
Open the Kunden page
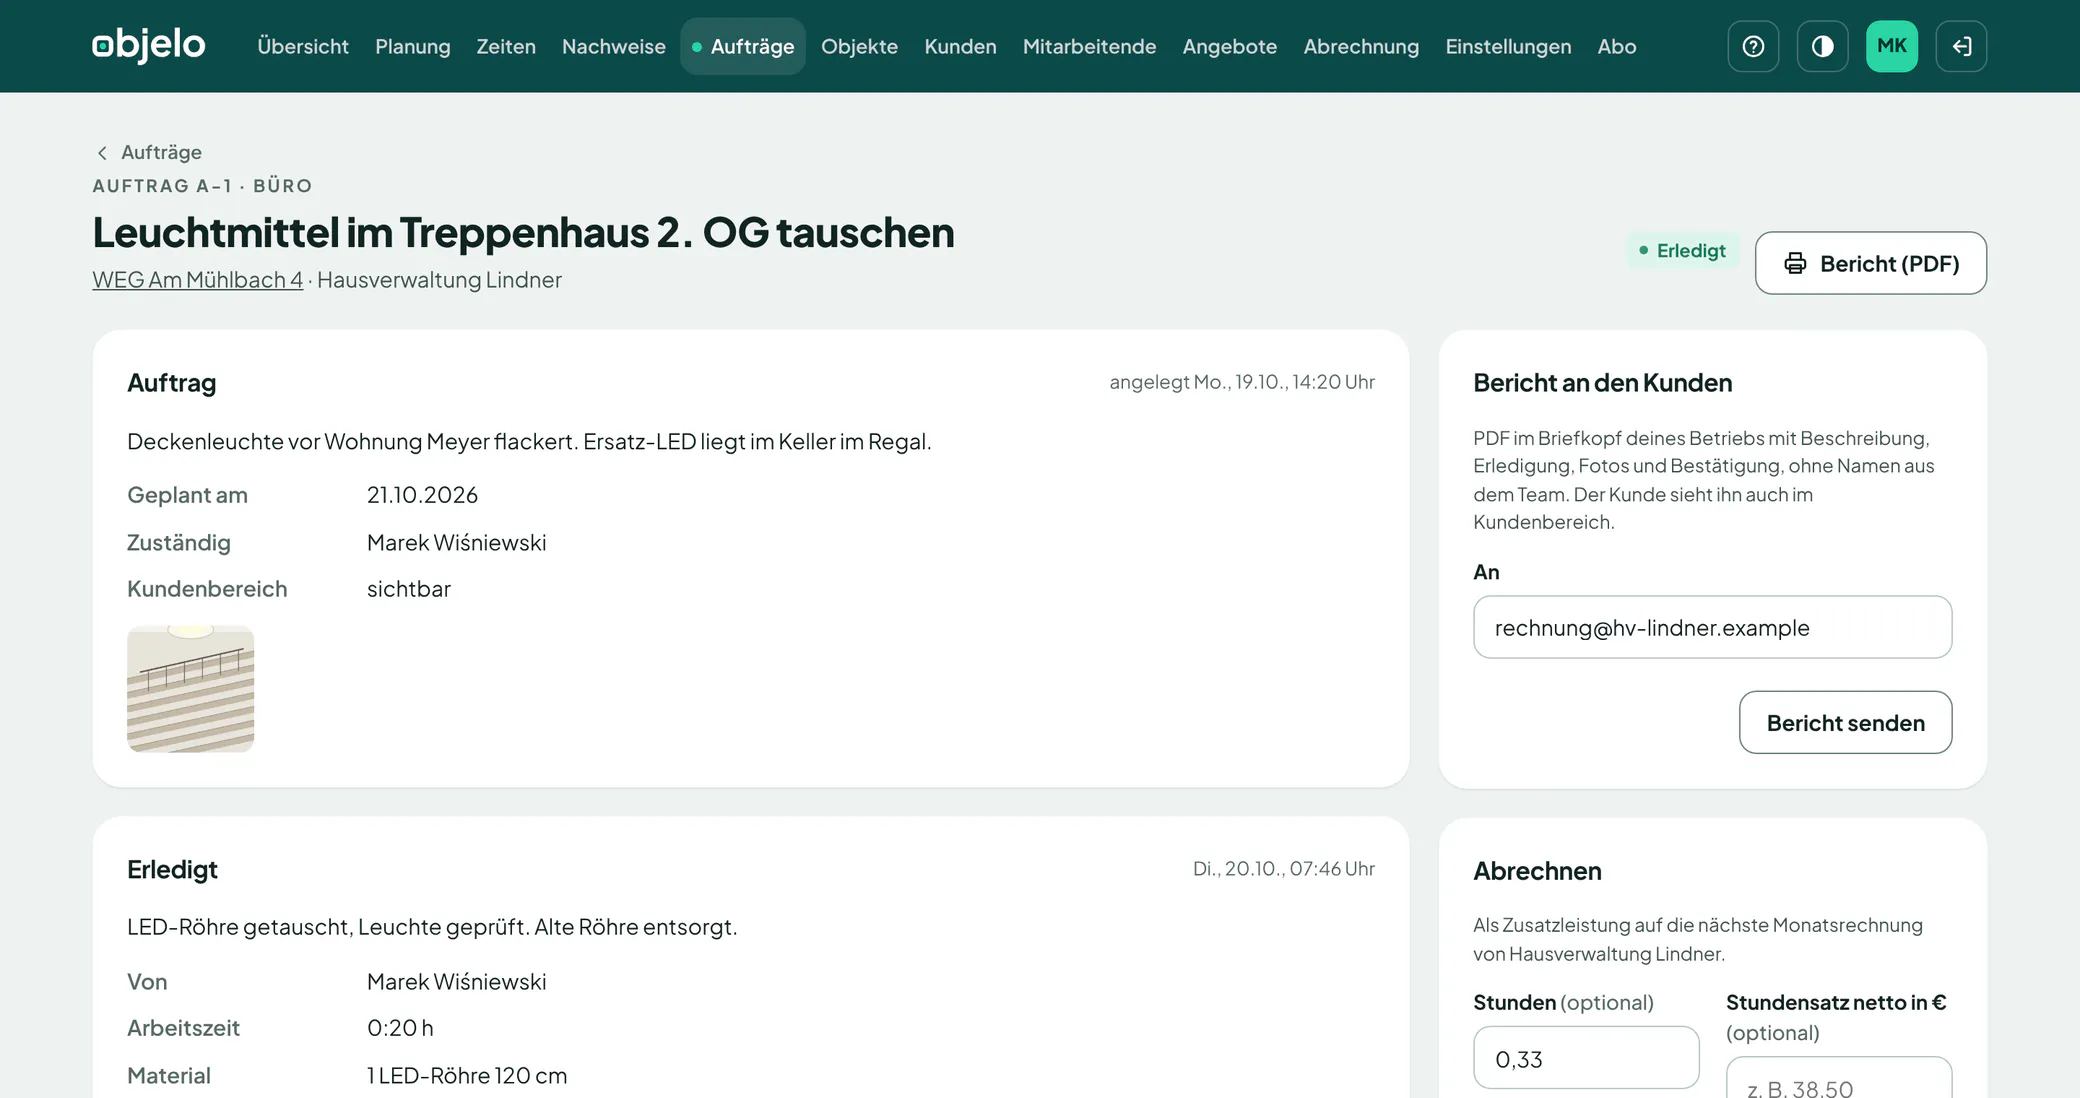click(960, 46)
